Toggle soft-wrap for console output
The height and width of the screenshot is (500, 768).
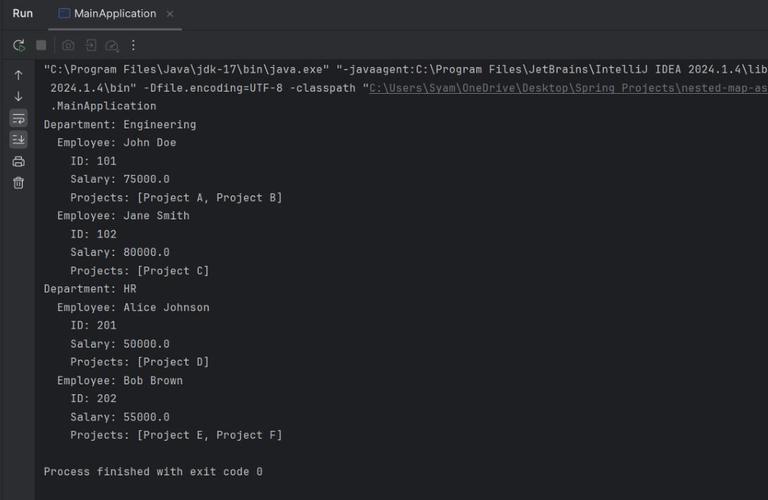click(18, 118)
